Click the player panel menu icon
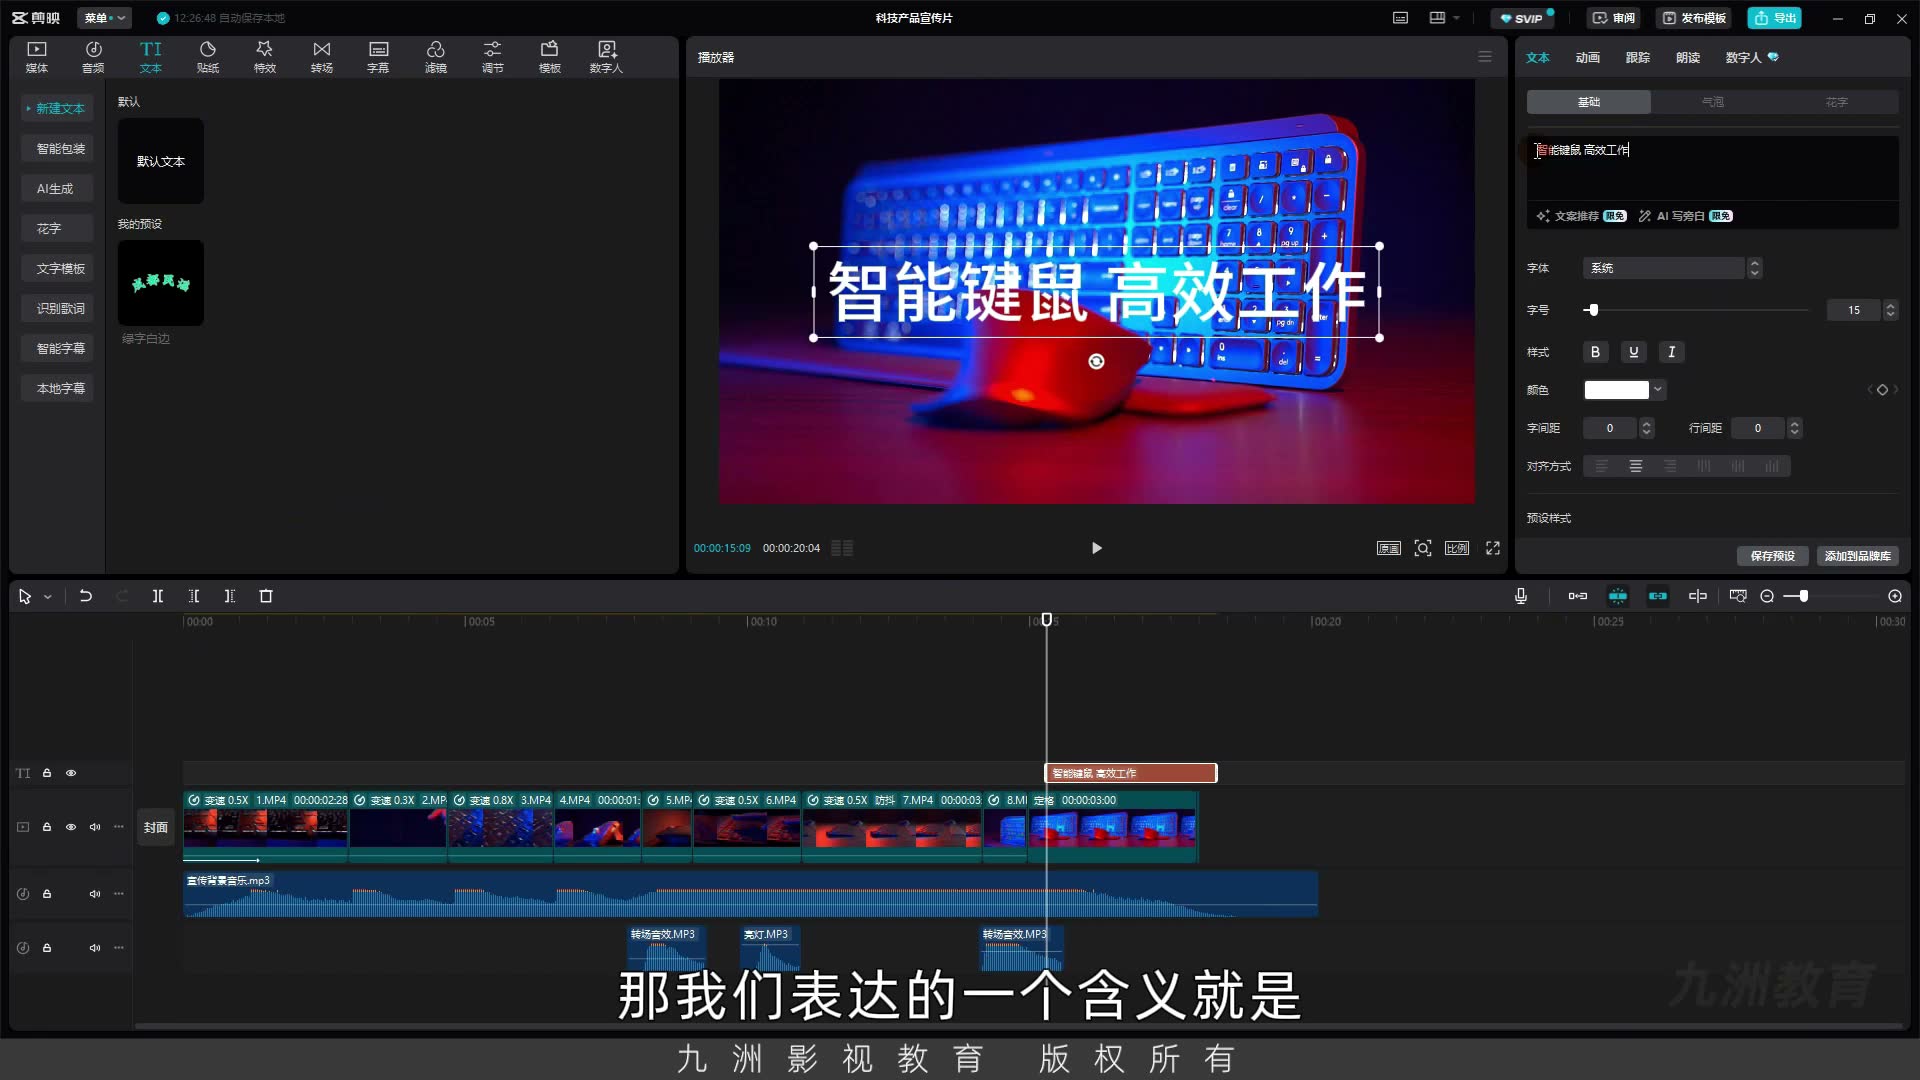 point(1485,57)
